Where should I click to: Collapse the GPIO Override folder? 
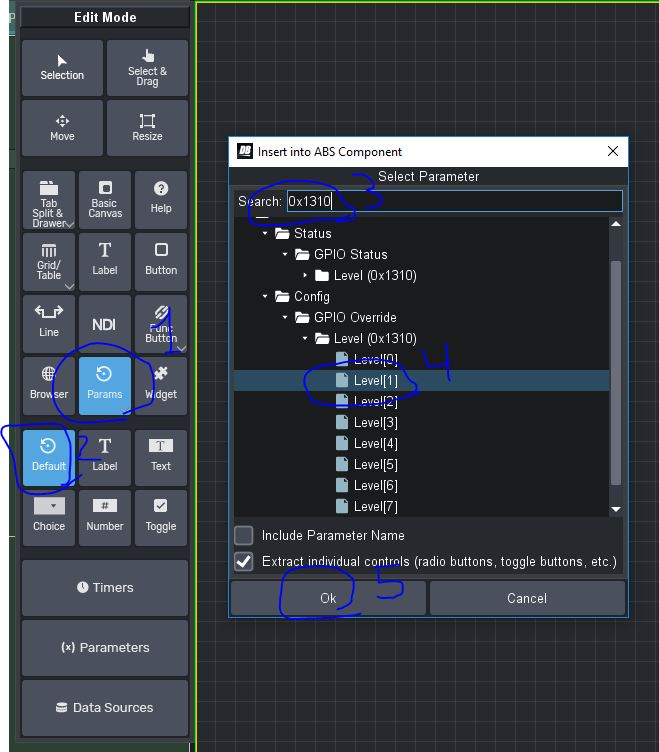[x=285, y=317]
